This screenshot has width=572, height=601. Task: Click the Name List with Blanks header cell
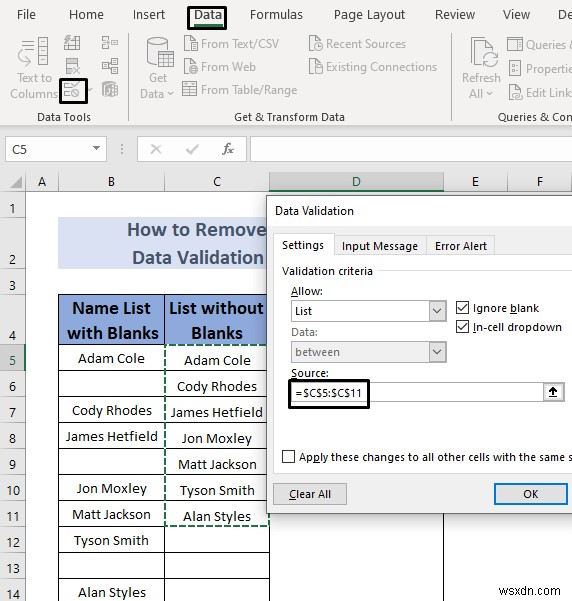coord(112,320)
